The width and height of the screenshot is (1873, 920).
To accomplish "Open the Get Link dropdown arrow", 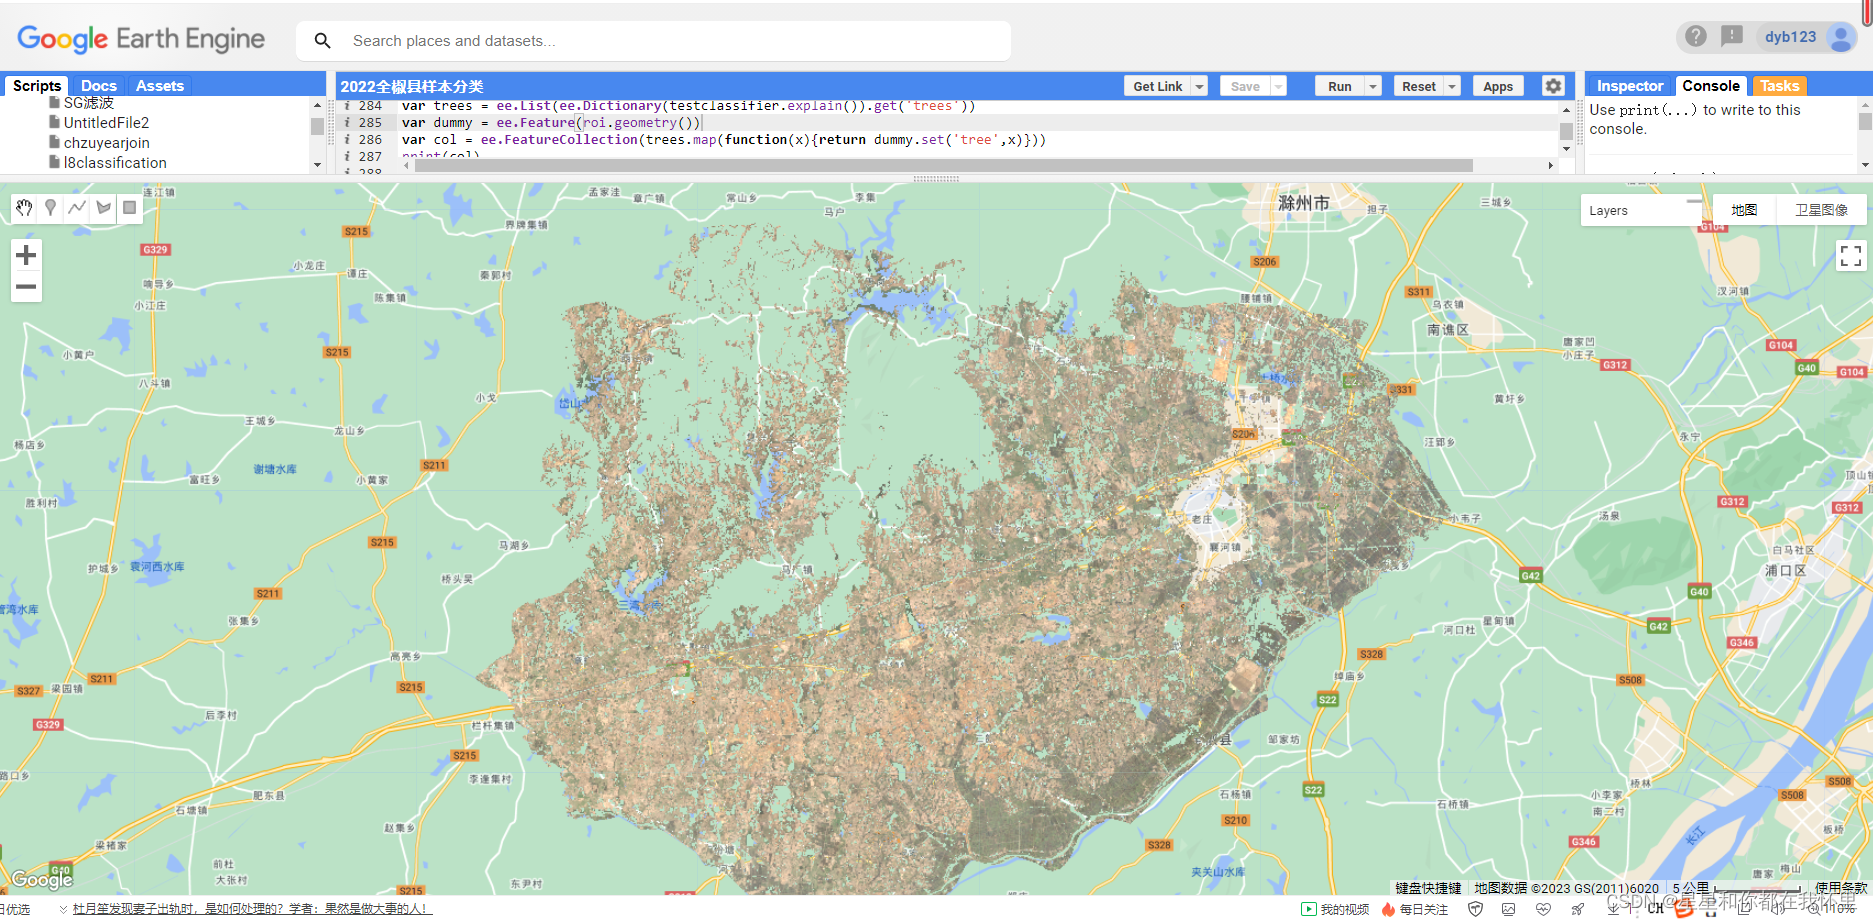I will [1199, 87].
